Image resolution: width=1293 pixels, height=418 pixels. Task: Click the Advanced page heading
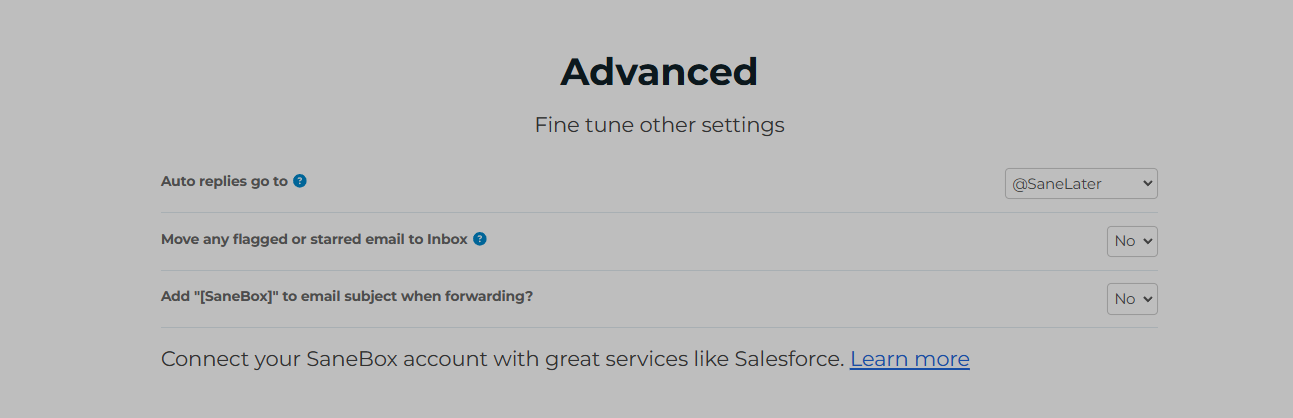659,72
